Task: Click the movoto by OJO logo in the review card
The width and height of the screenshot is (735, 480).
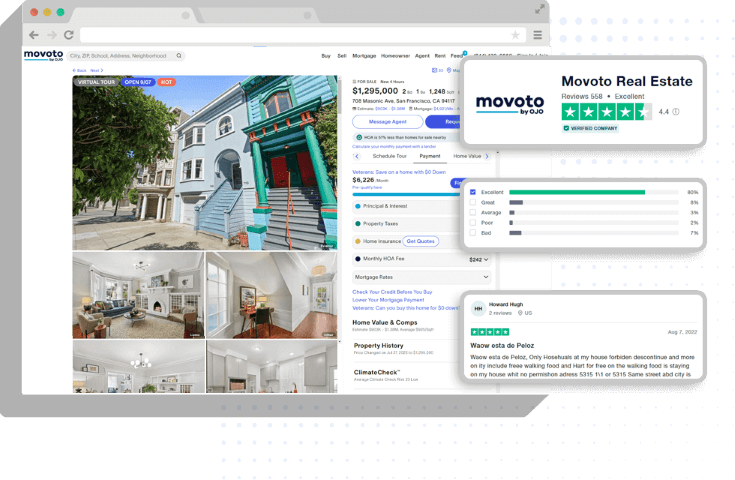Action: (x=510, y=104)
